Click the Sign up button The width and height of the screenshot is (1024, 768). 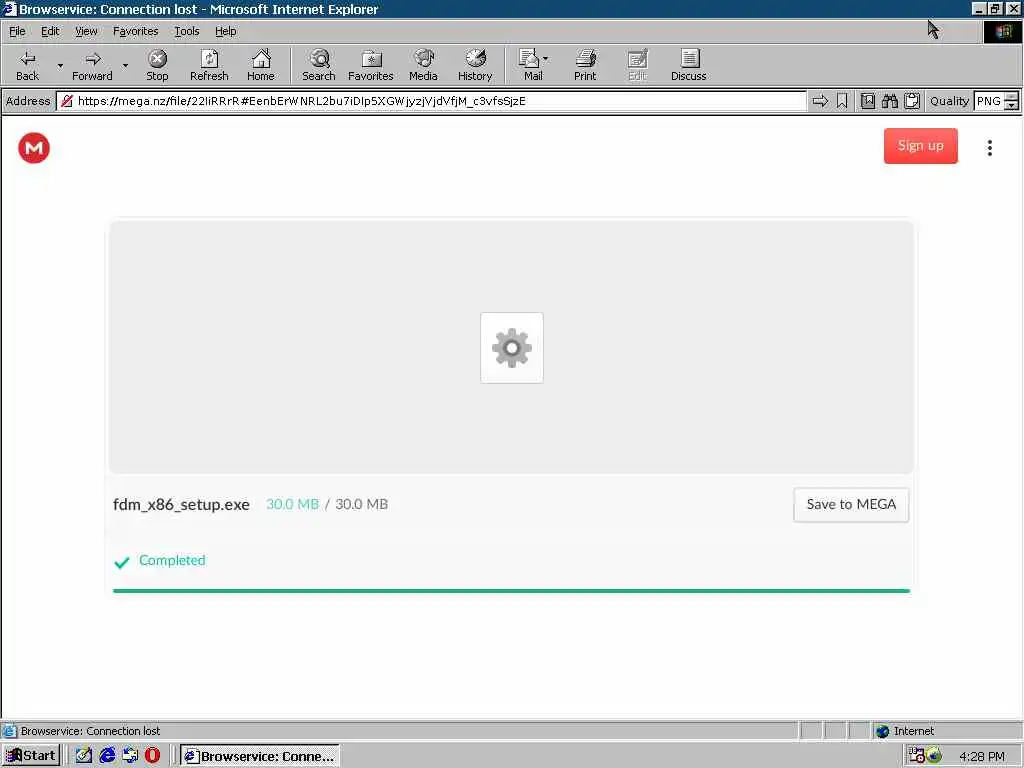tap(920, 146)
